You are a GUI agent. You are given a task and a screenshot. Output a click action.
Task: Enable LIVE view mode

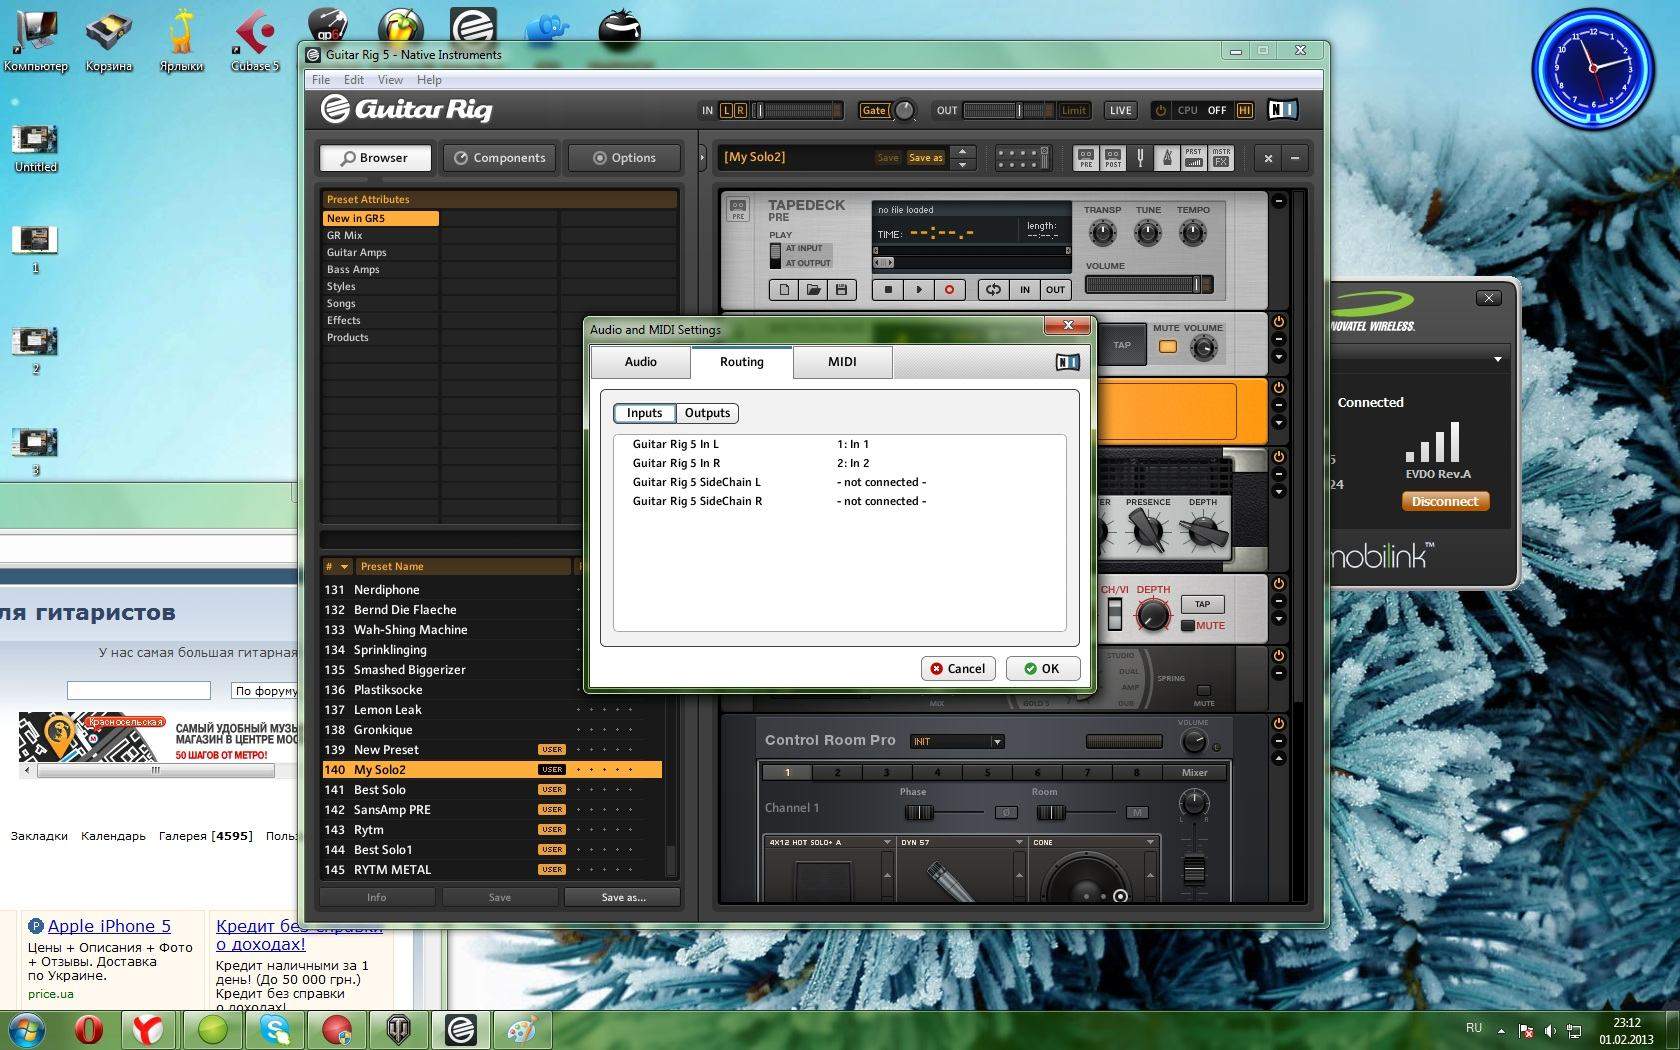pos(1120,111)
